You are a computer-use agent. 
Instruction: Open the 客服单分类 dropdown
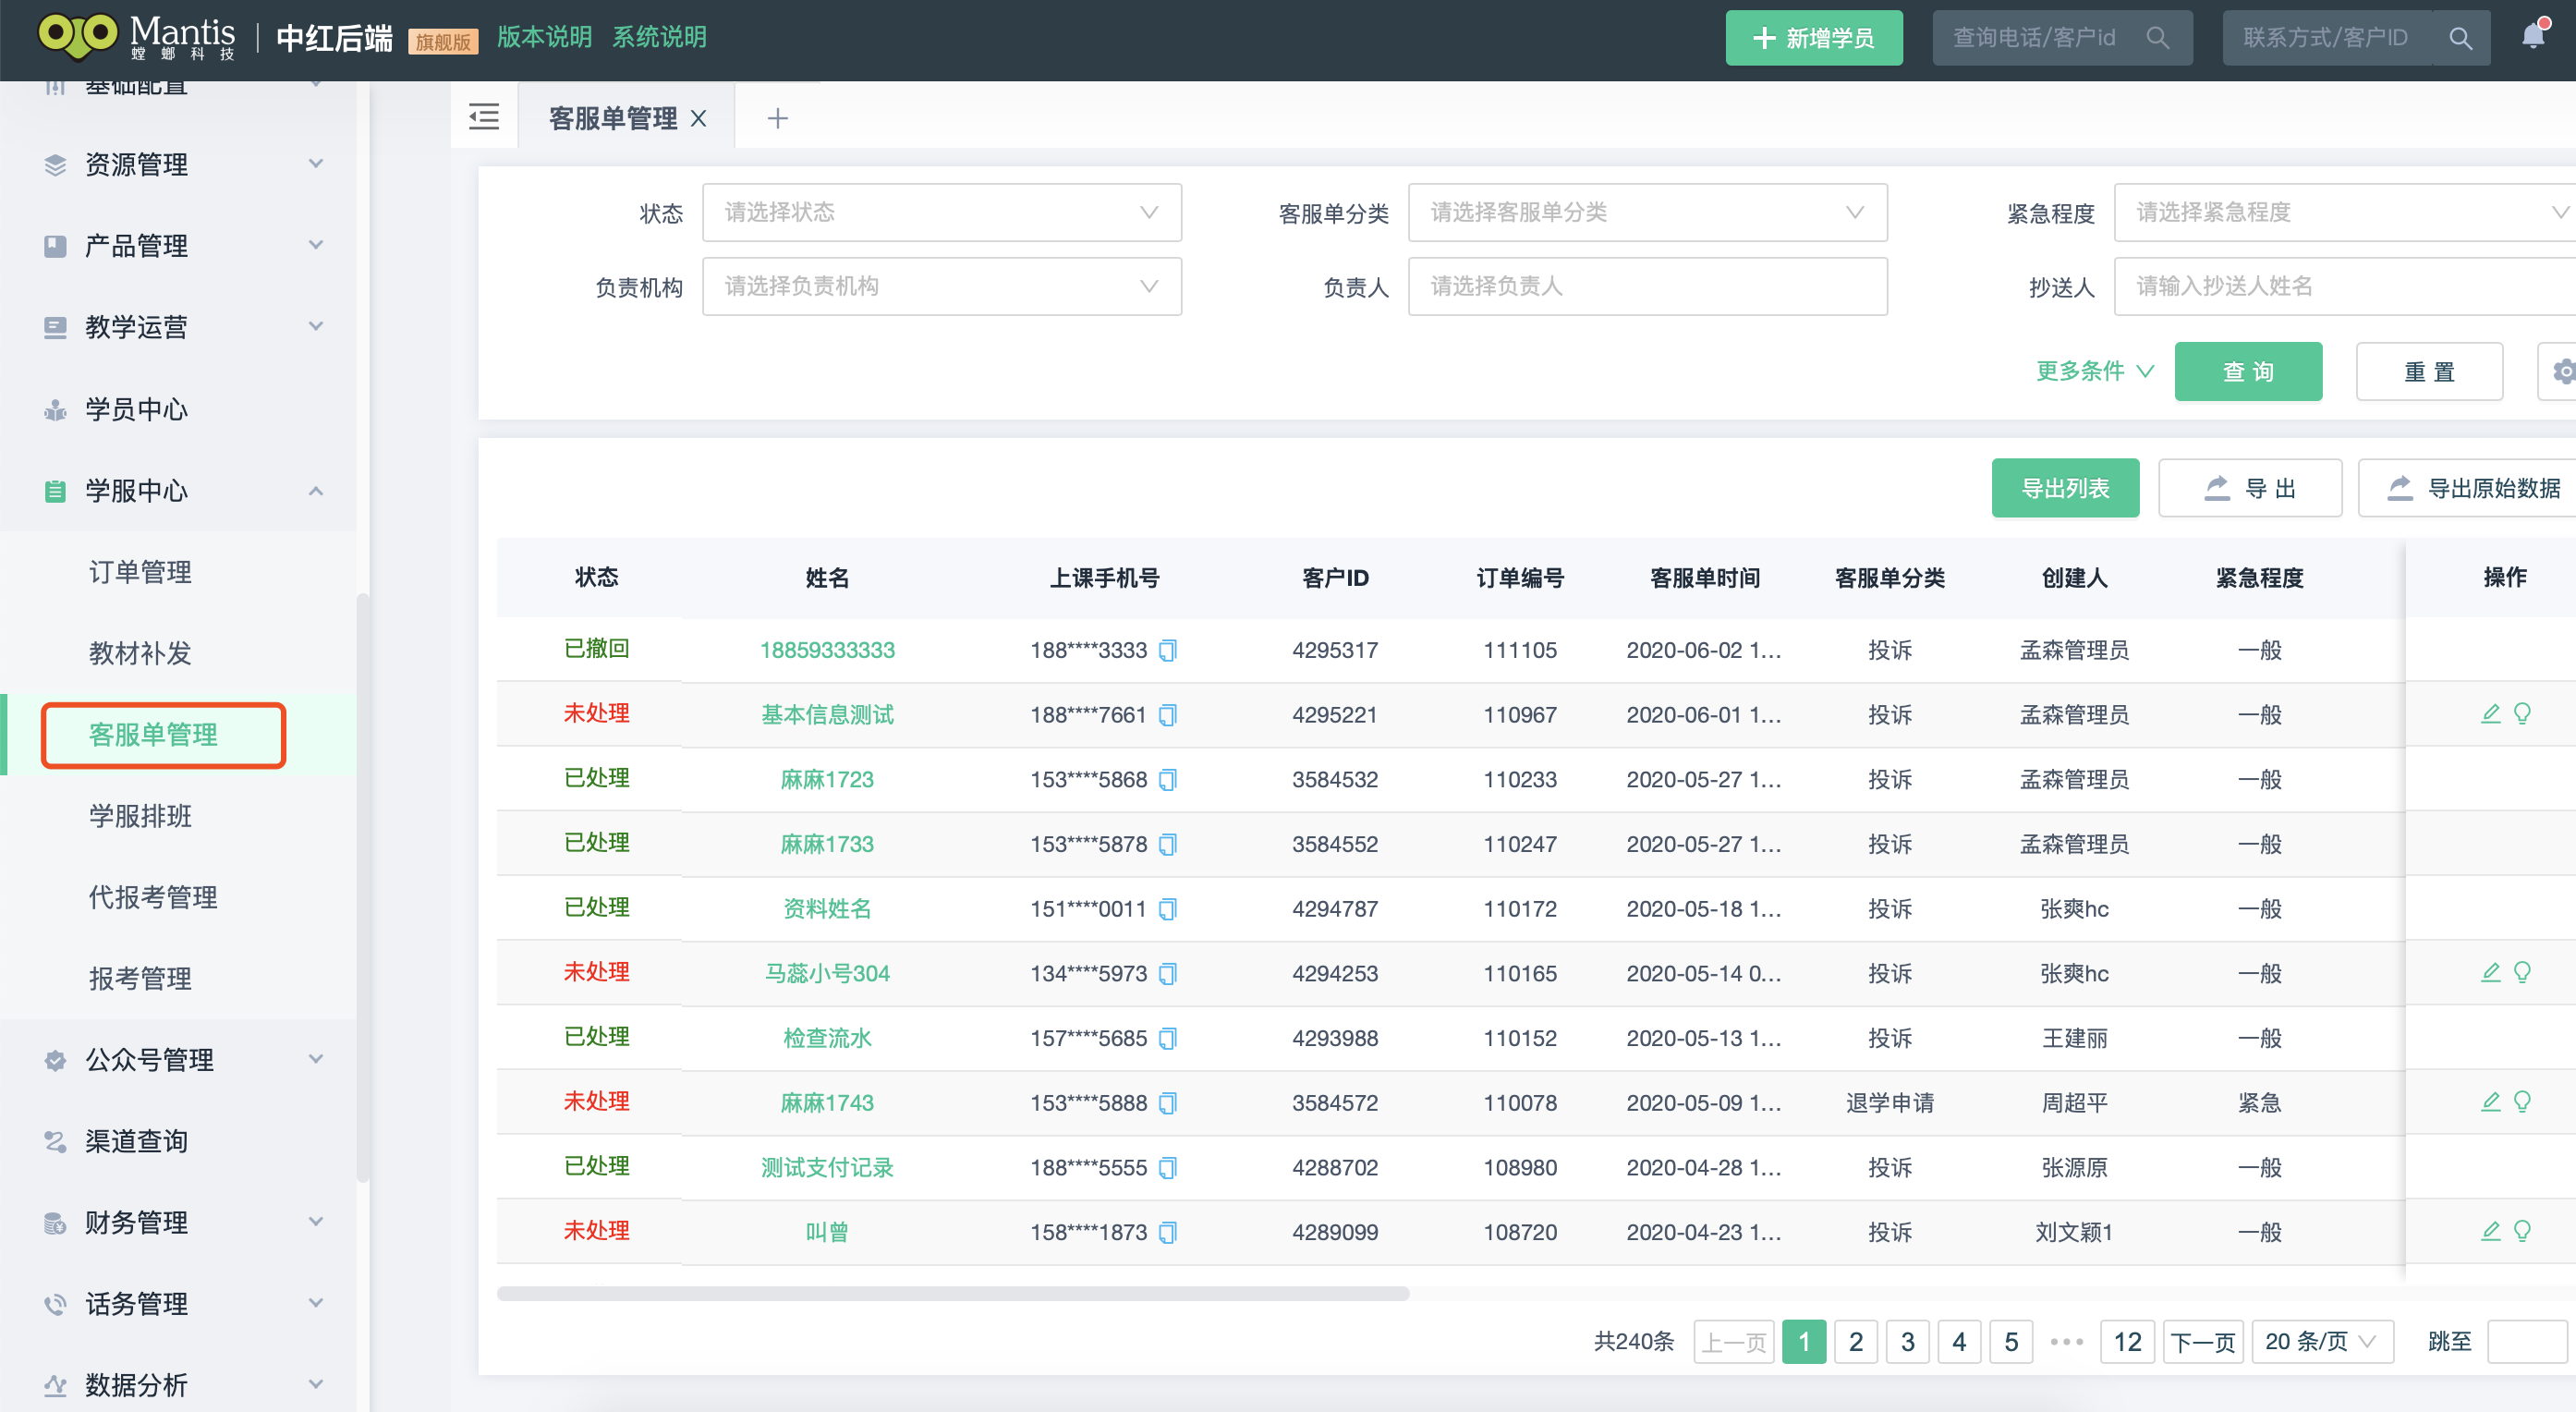click(x=1647, y=212)
